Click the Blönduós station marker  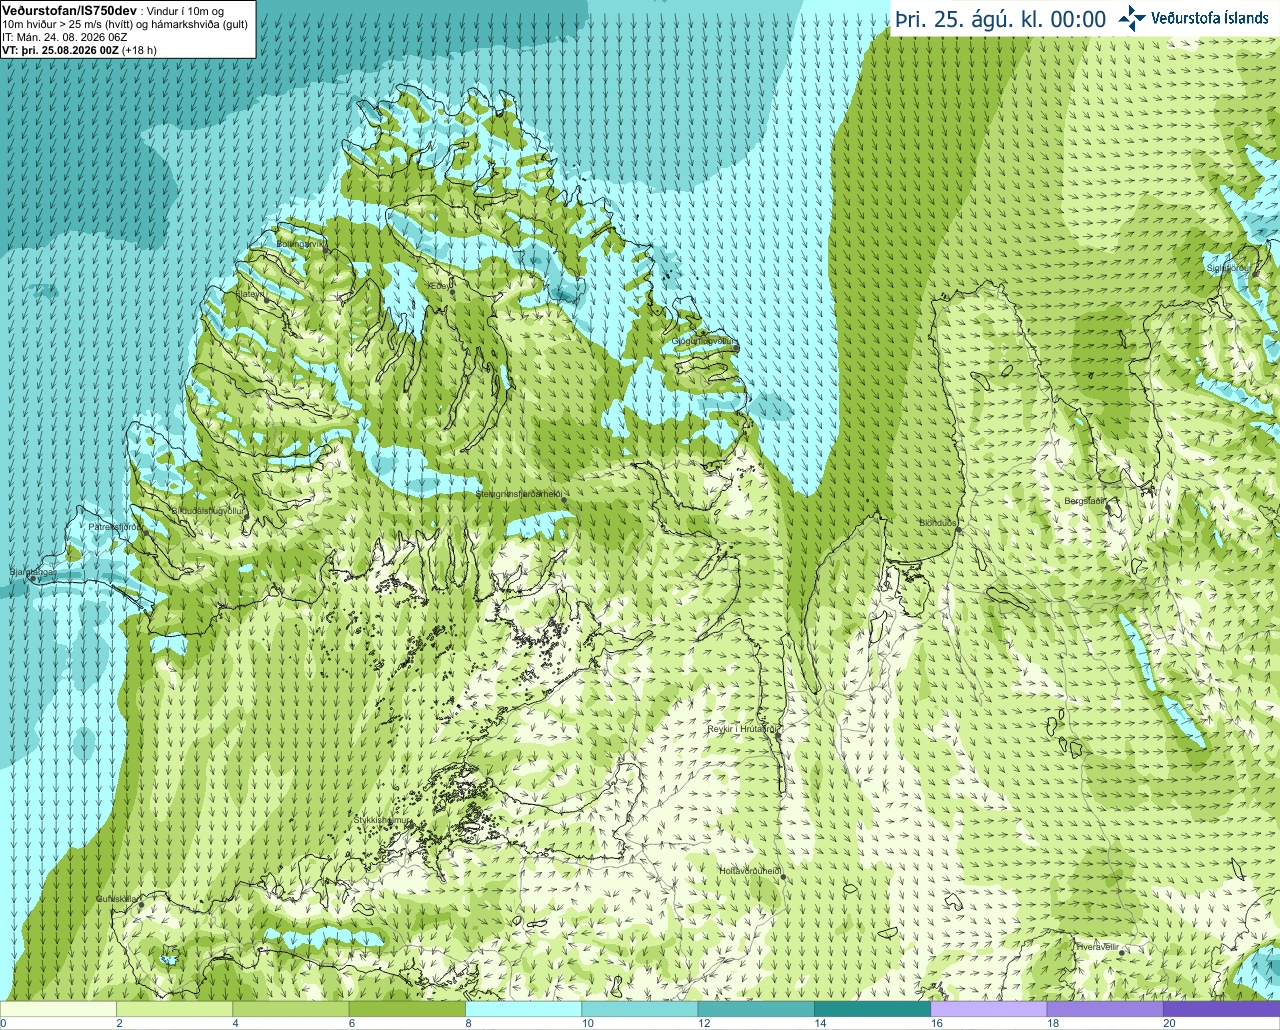coord(958,530)
